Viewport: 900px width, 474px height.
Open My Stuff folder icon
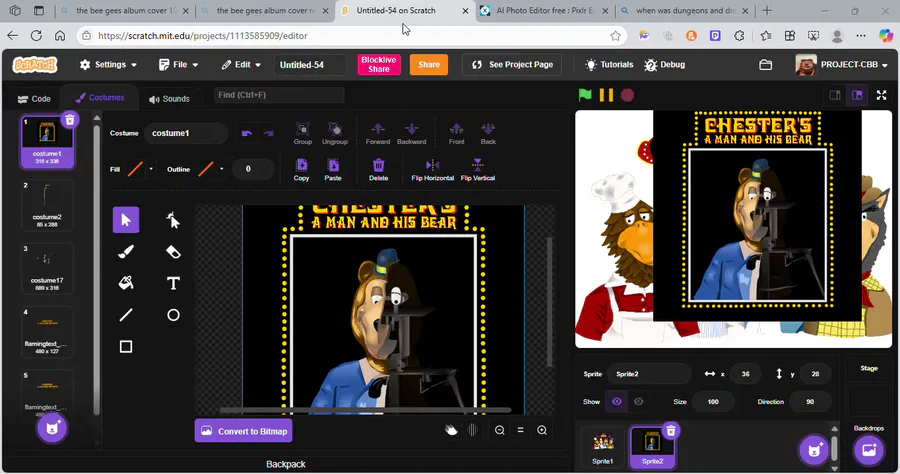[765, 65]
